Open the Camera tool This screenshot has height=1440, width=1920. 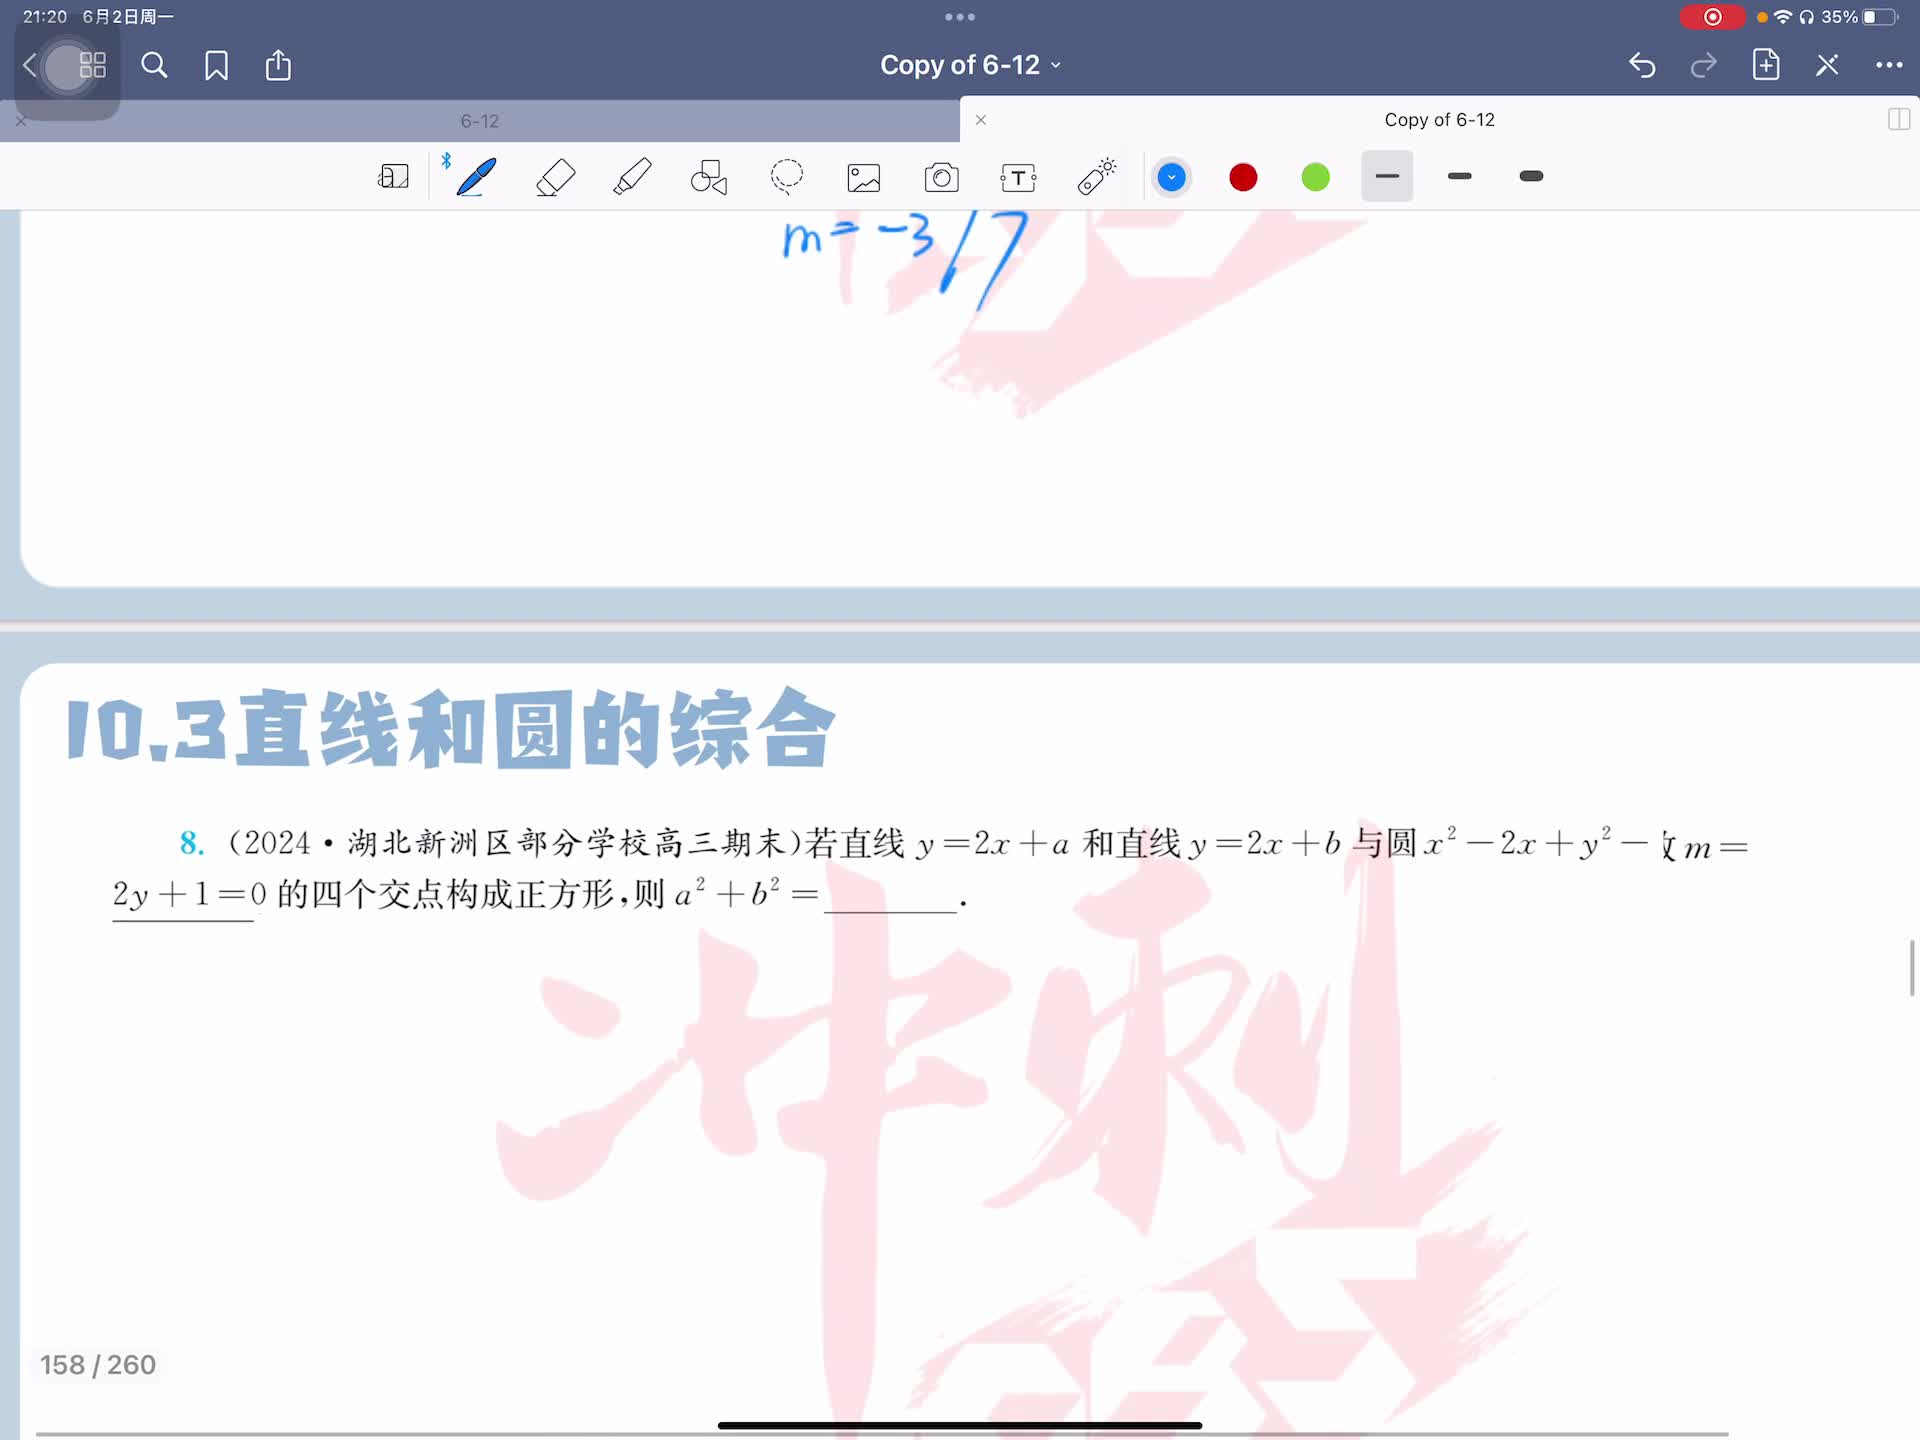coord(941,178)
